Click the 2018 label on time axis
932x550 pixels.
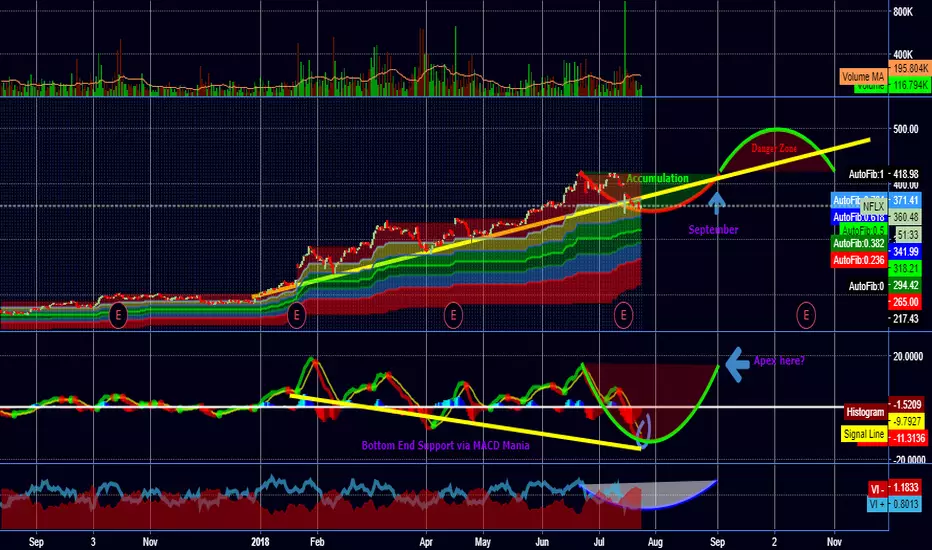[x=260, y=542]
